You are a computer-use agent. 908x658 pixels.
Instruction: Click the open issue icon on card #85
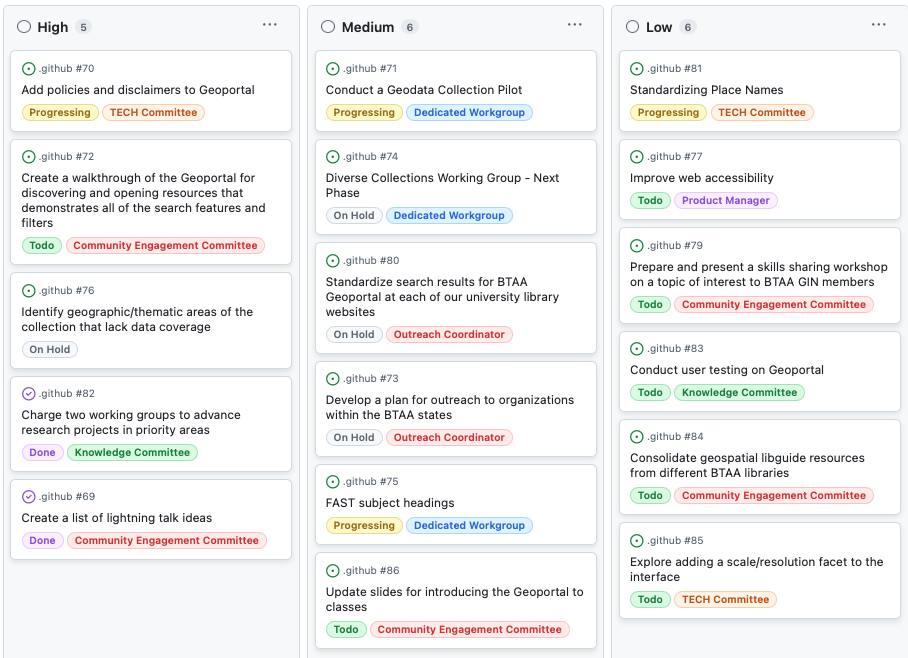(637, 541)
